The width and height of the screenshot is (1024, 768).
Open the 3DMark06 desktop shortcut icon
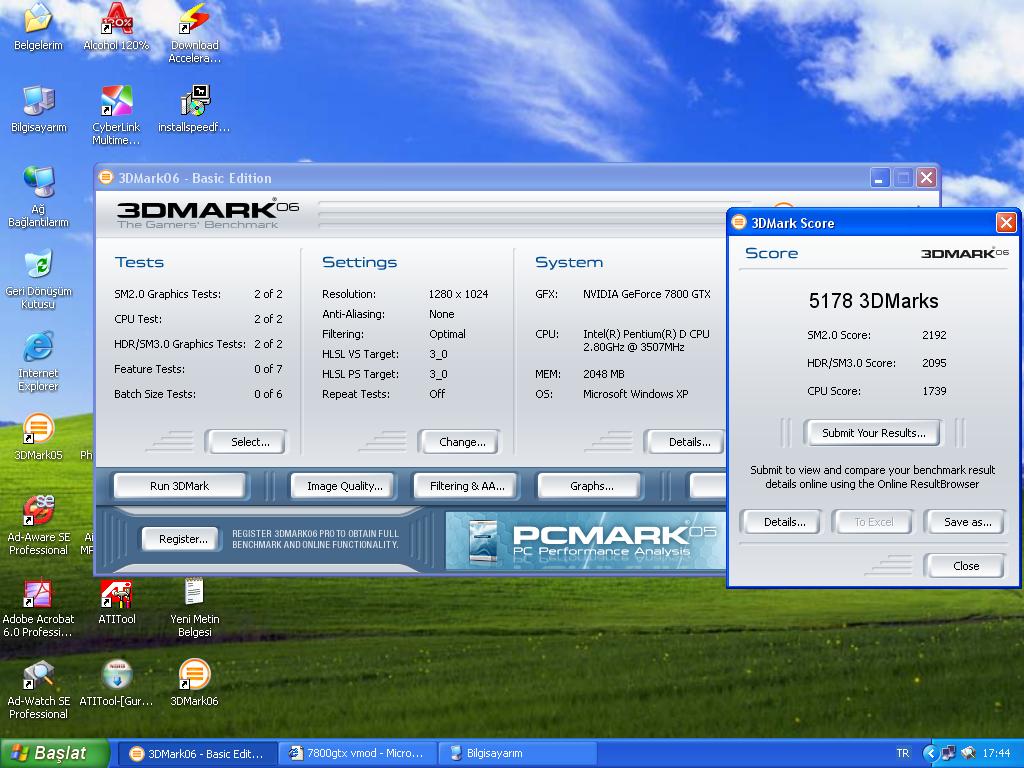pos(194,676)
